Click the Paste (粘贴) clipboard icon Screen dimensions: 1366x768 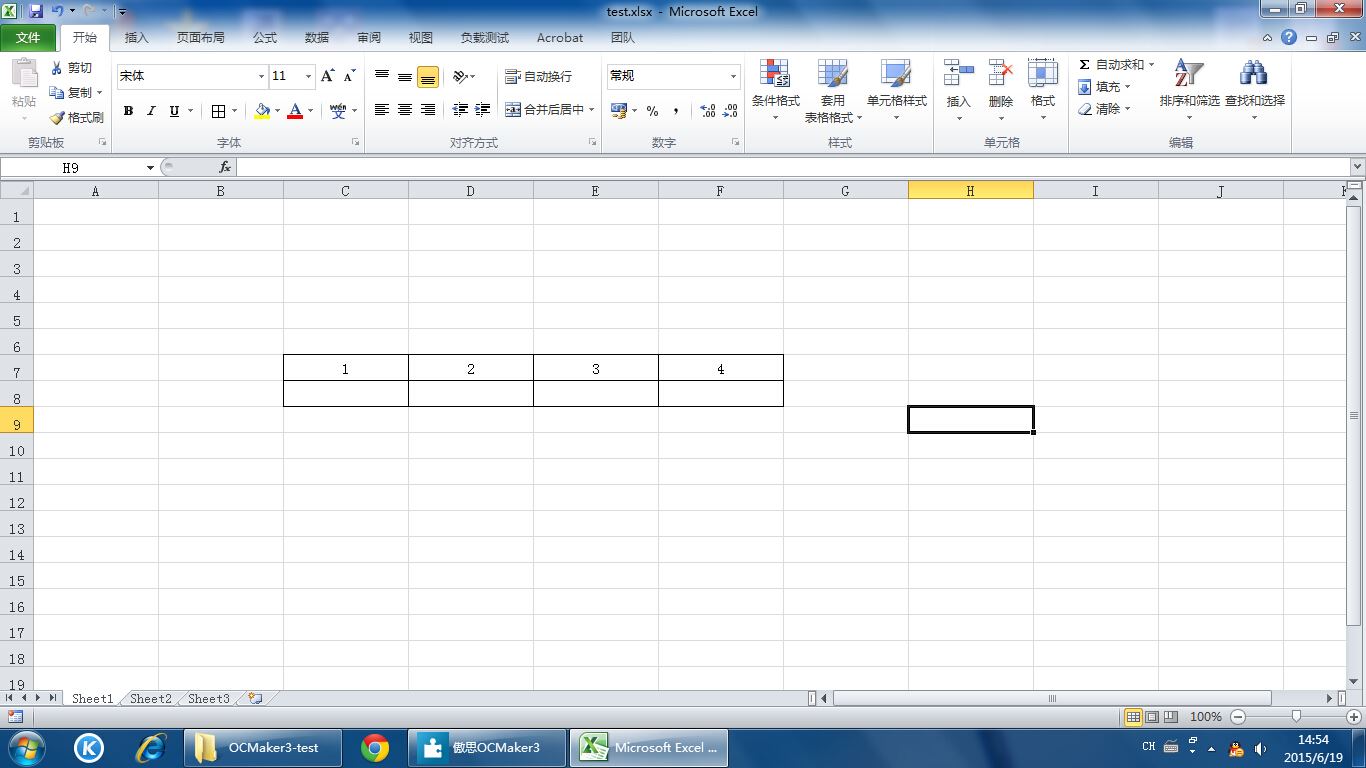click(x=23, y=73)
